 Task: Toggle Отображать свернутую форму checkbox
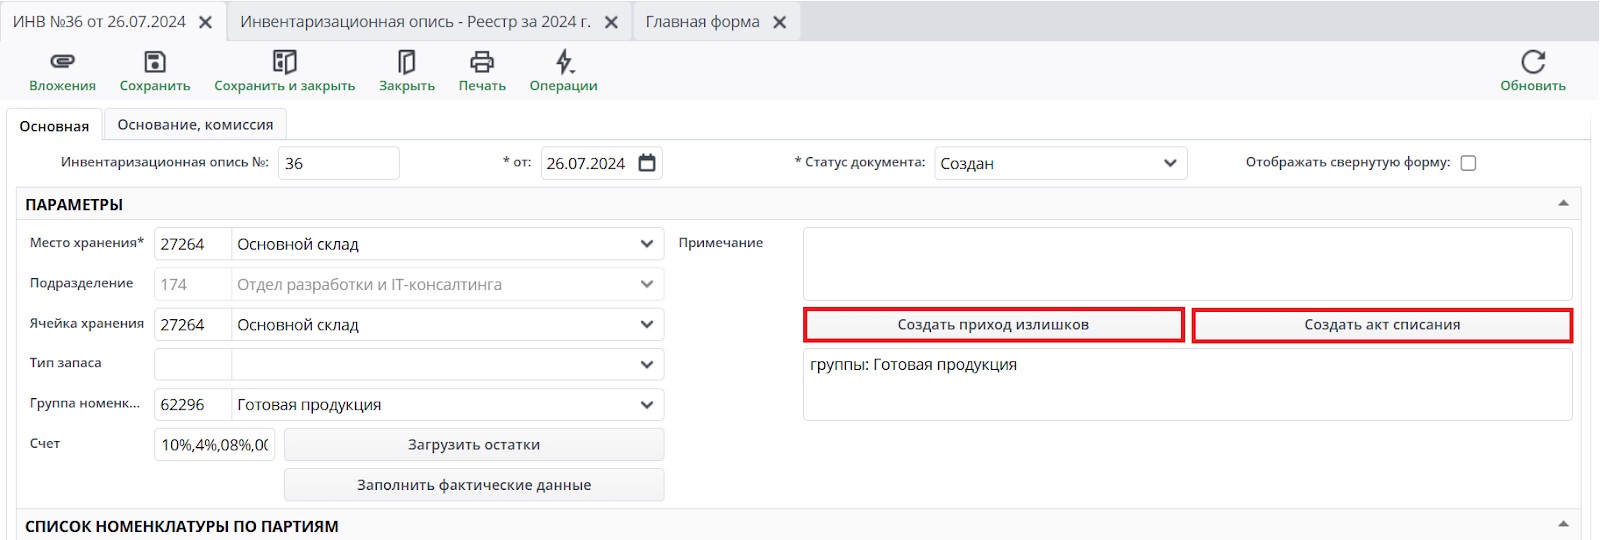pyautogui.click(x=1468, y=163)
